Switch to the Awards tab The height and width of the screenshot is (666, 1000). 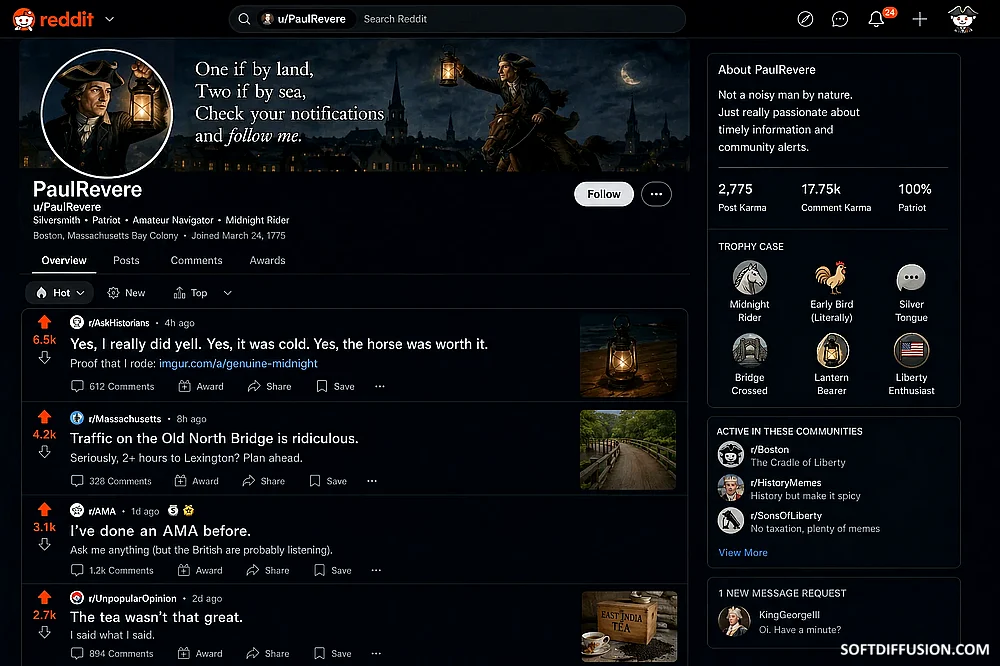pyautogui.click(x=267, y=260)
